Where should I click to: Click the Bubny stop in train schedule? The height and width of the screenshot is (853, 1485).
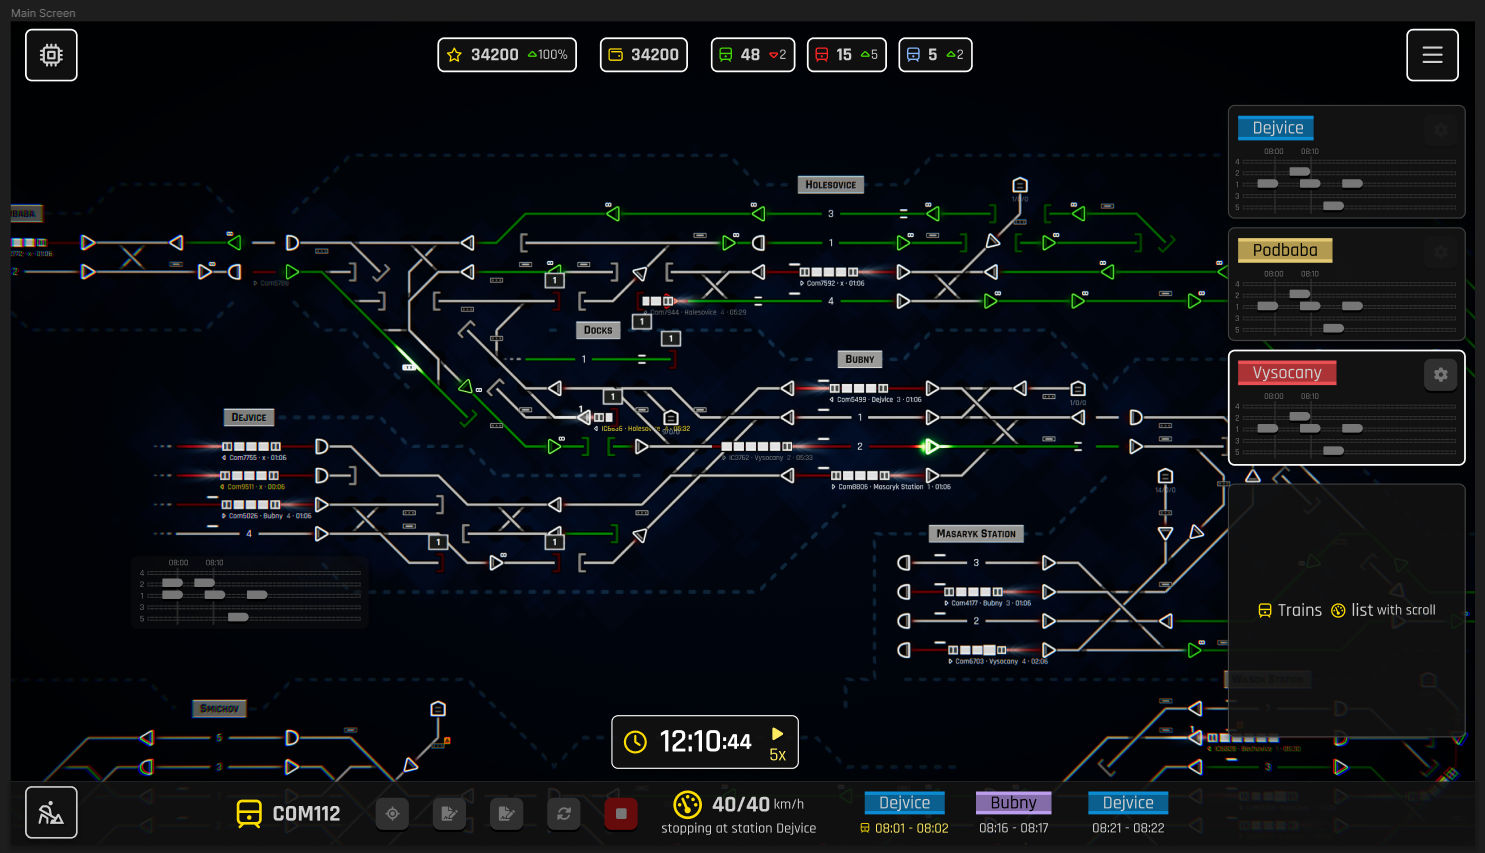tap(1013, 803)
